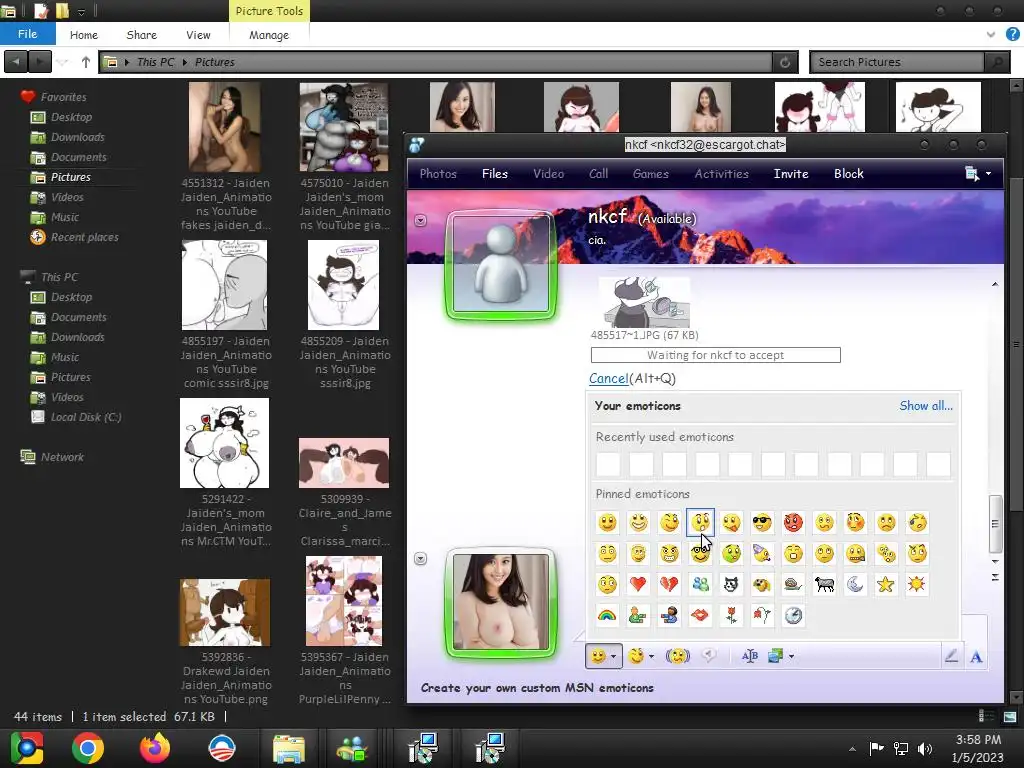Open the Files menu in chat

[494, 174]
